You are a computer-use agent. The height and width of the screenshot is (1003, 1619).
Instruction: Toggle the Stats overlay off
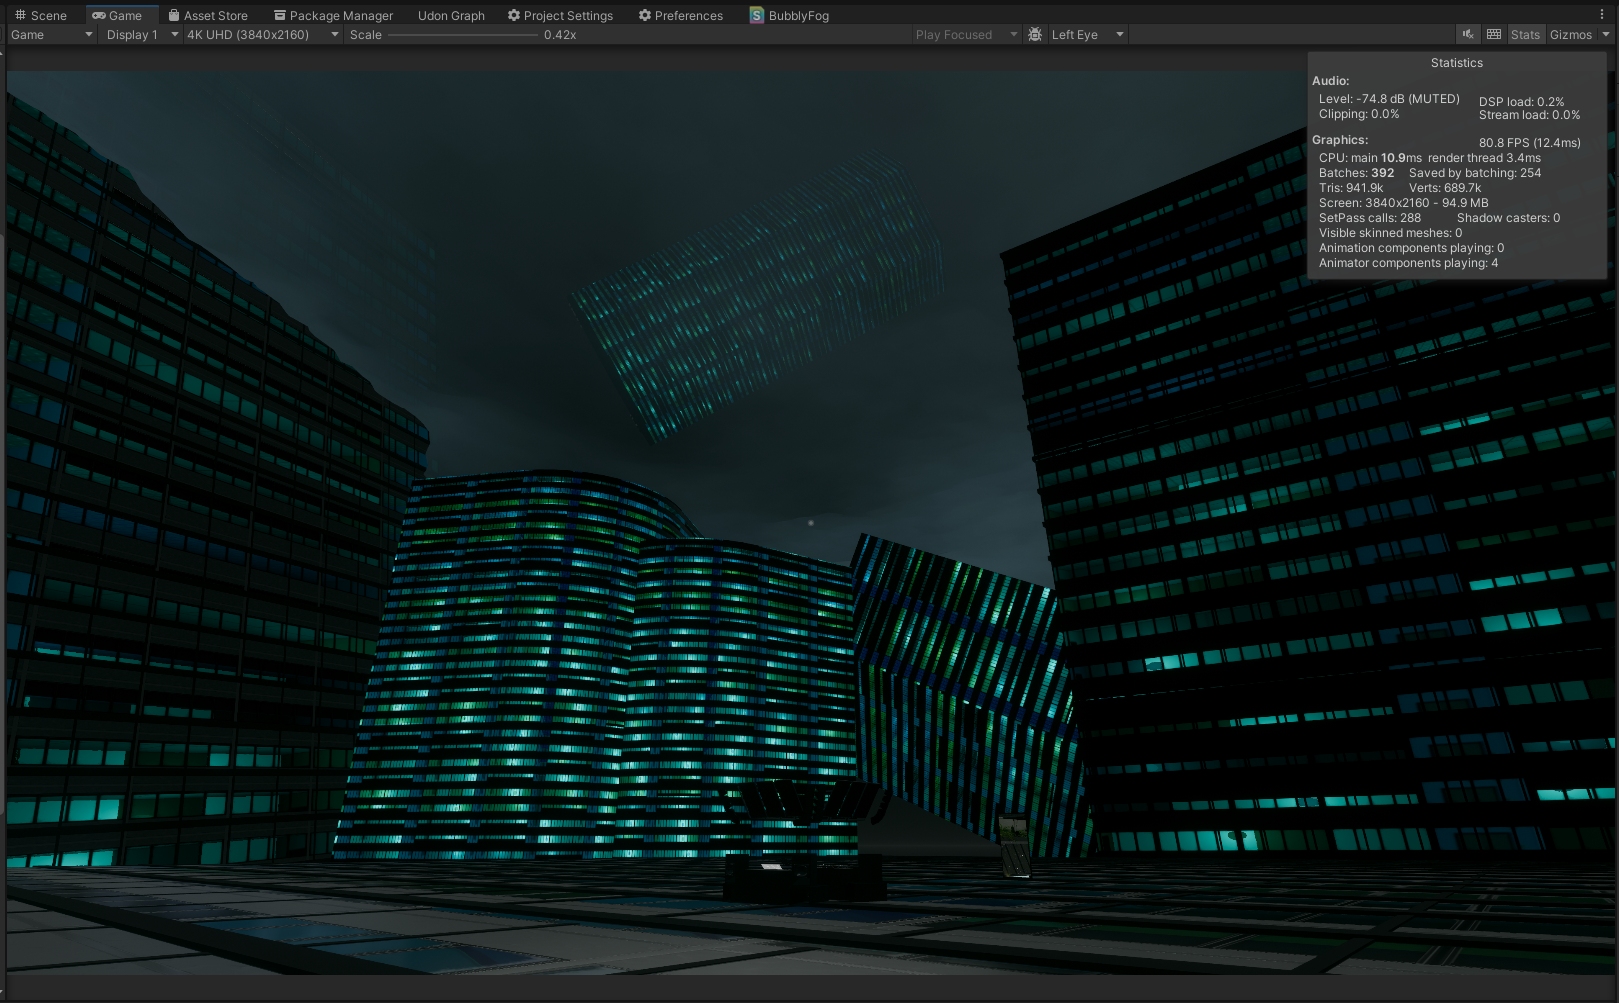point(1525,34)
